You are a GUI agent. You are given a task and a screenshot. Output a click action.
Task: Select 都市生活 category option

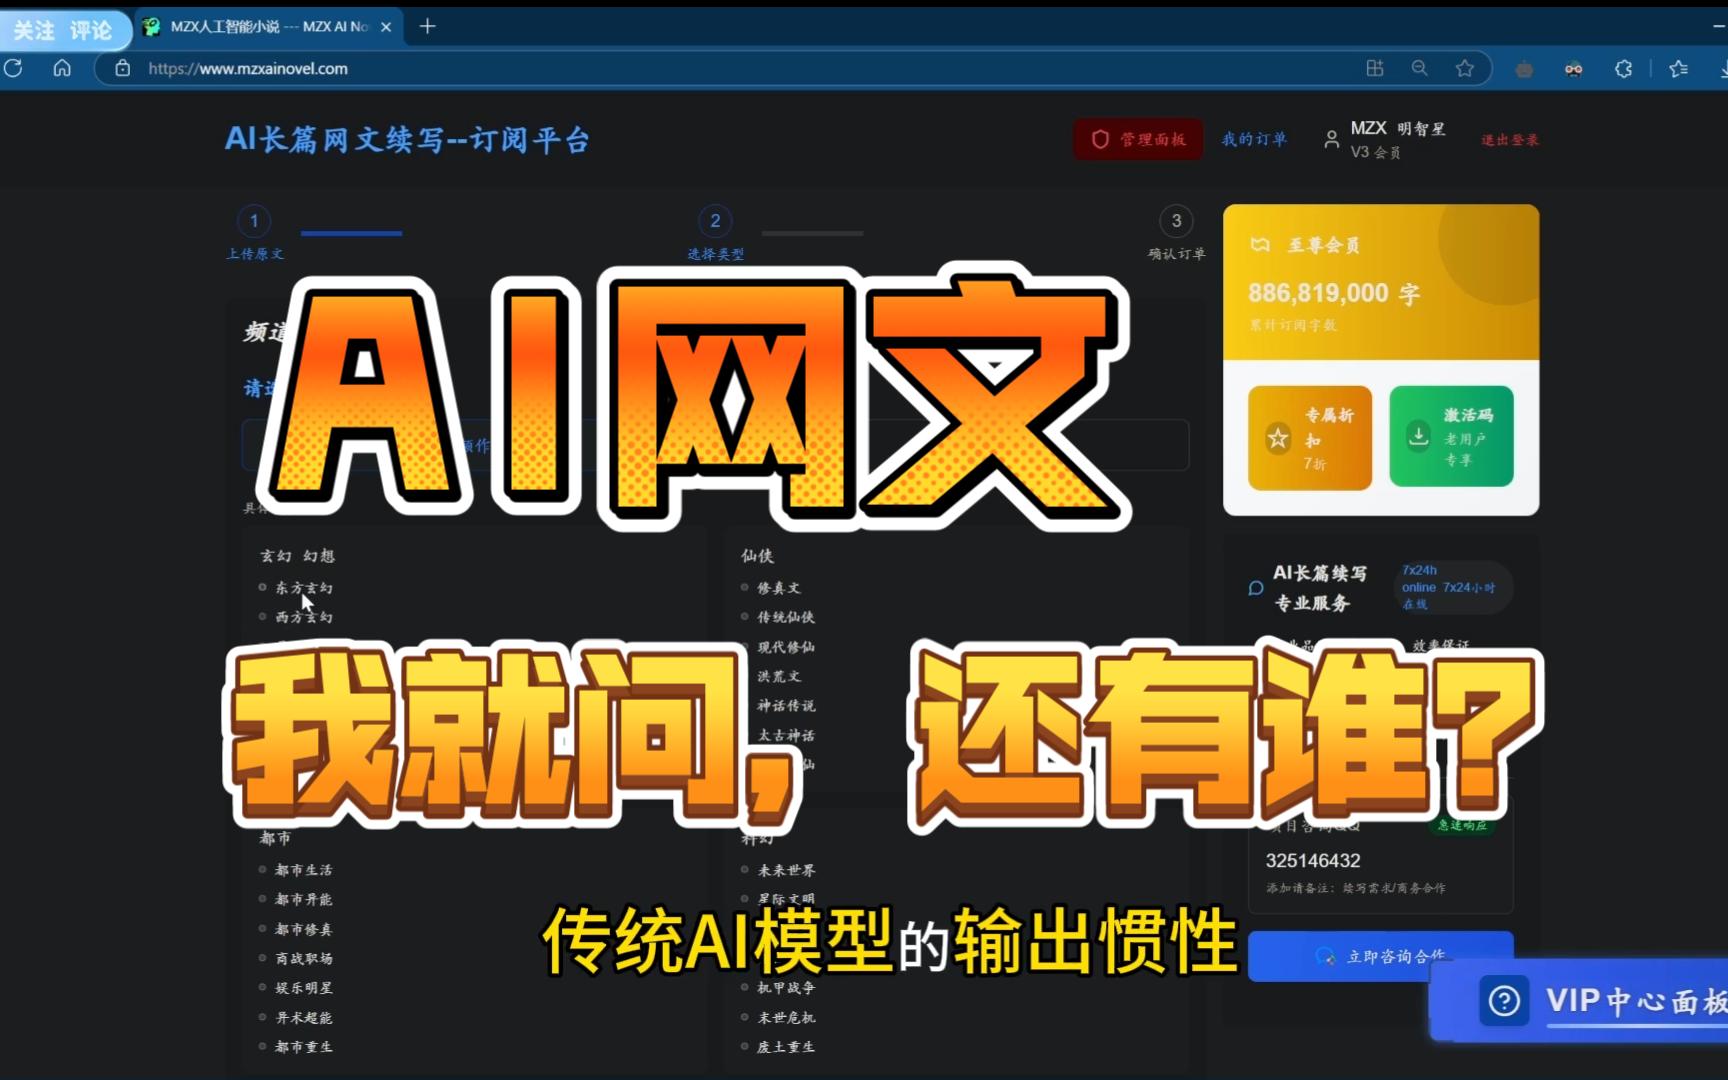296,870
